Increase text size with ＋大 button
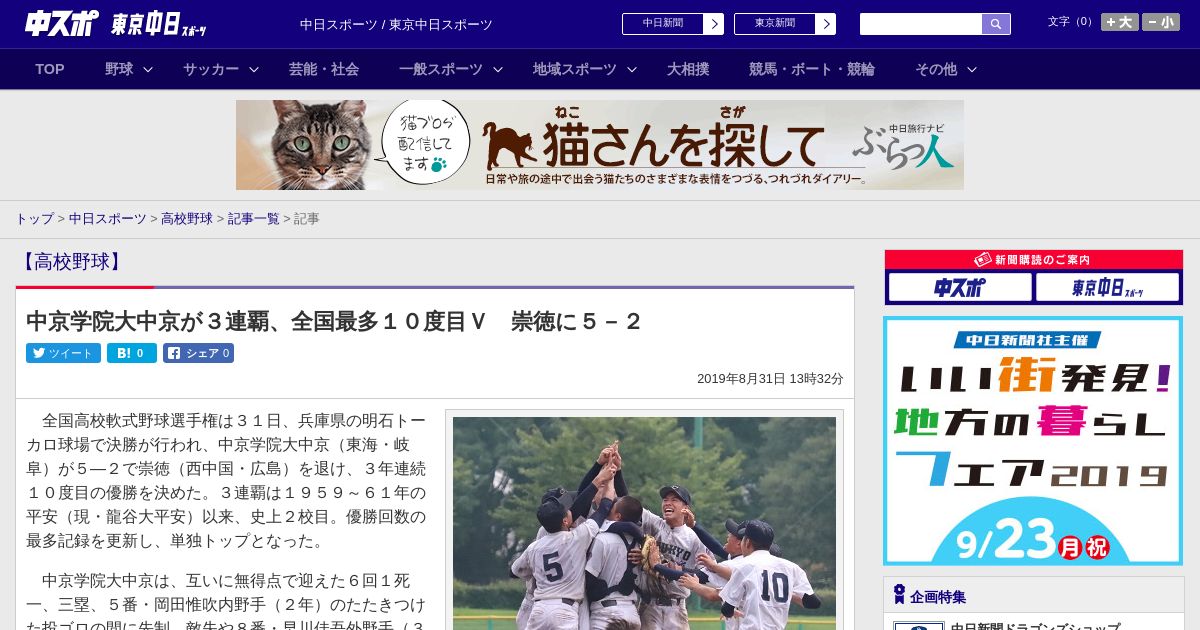1200x630 pixels. [1120, 22]
